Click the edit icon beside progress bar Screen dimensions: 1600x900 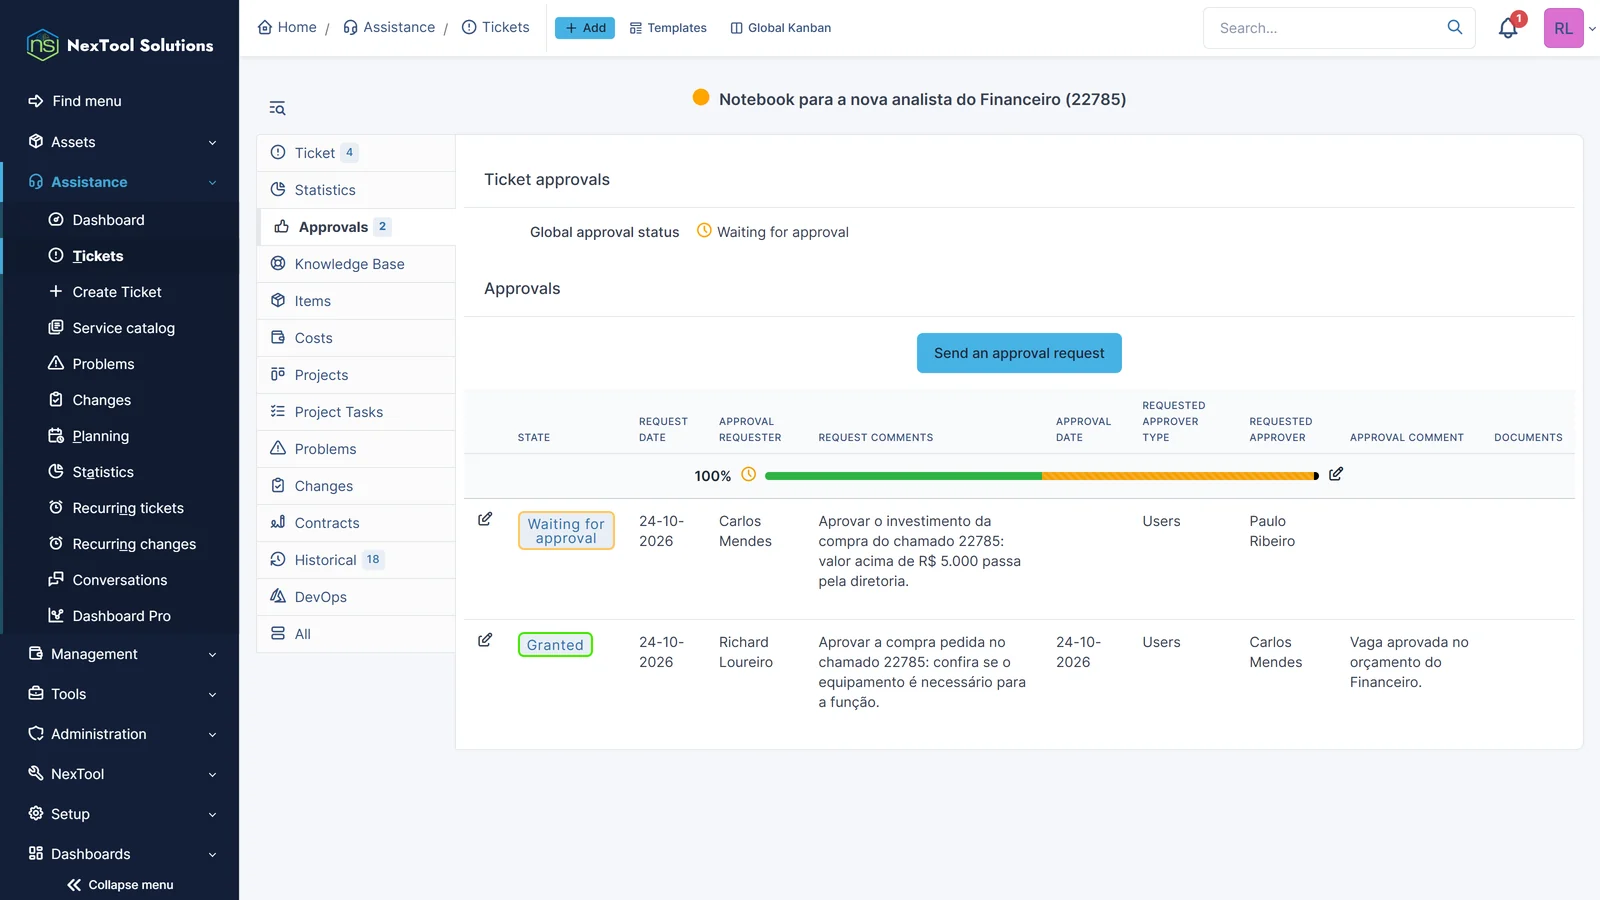click(x=1336, y=474)
